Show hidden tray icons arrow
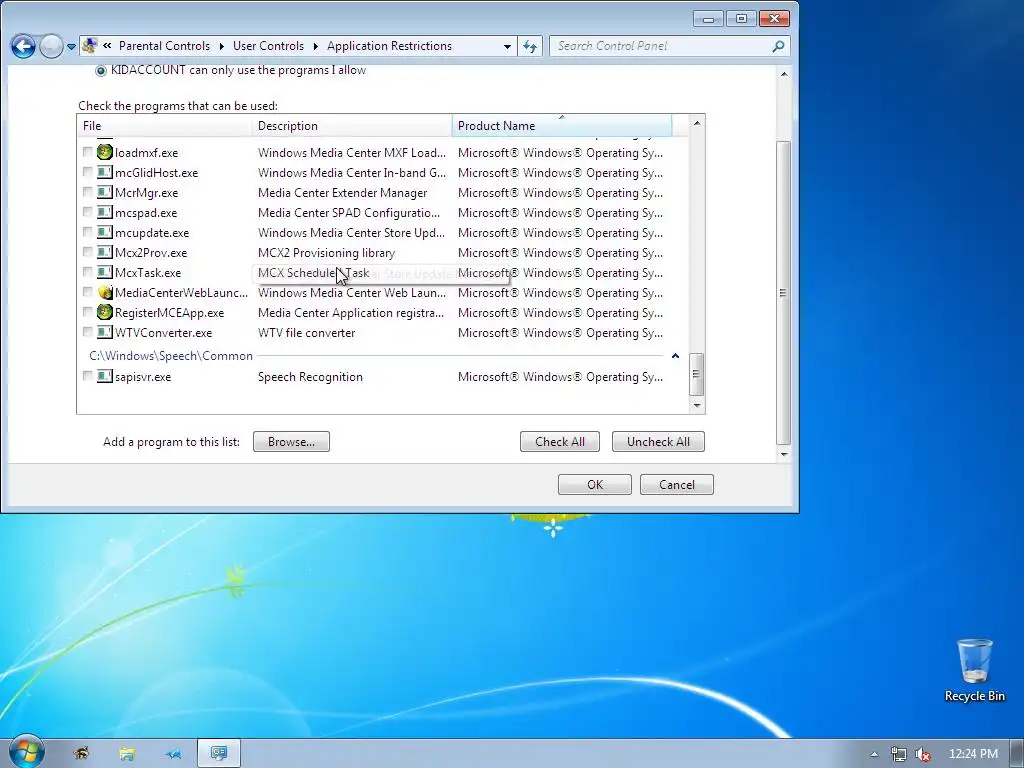 874,754
